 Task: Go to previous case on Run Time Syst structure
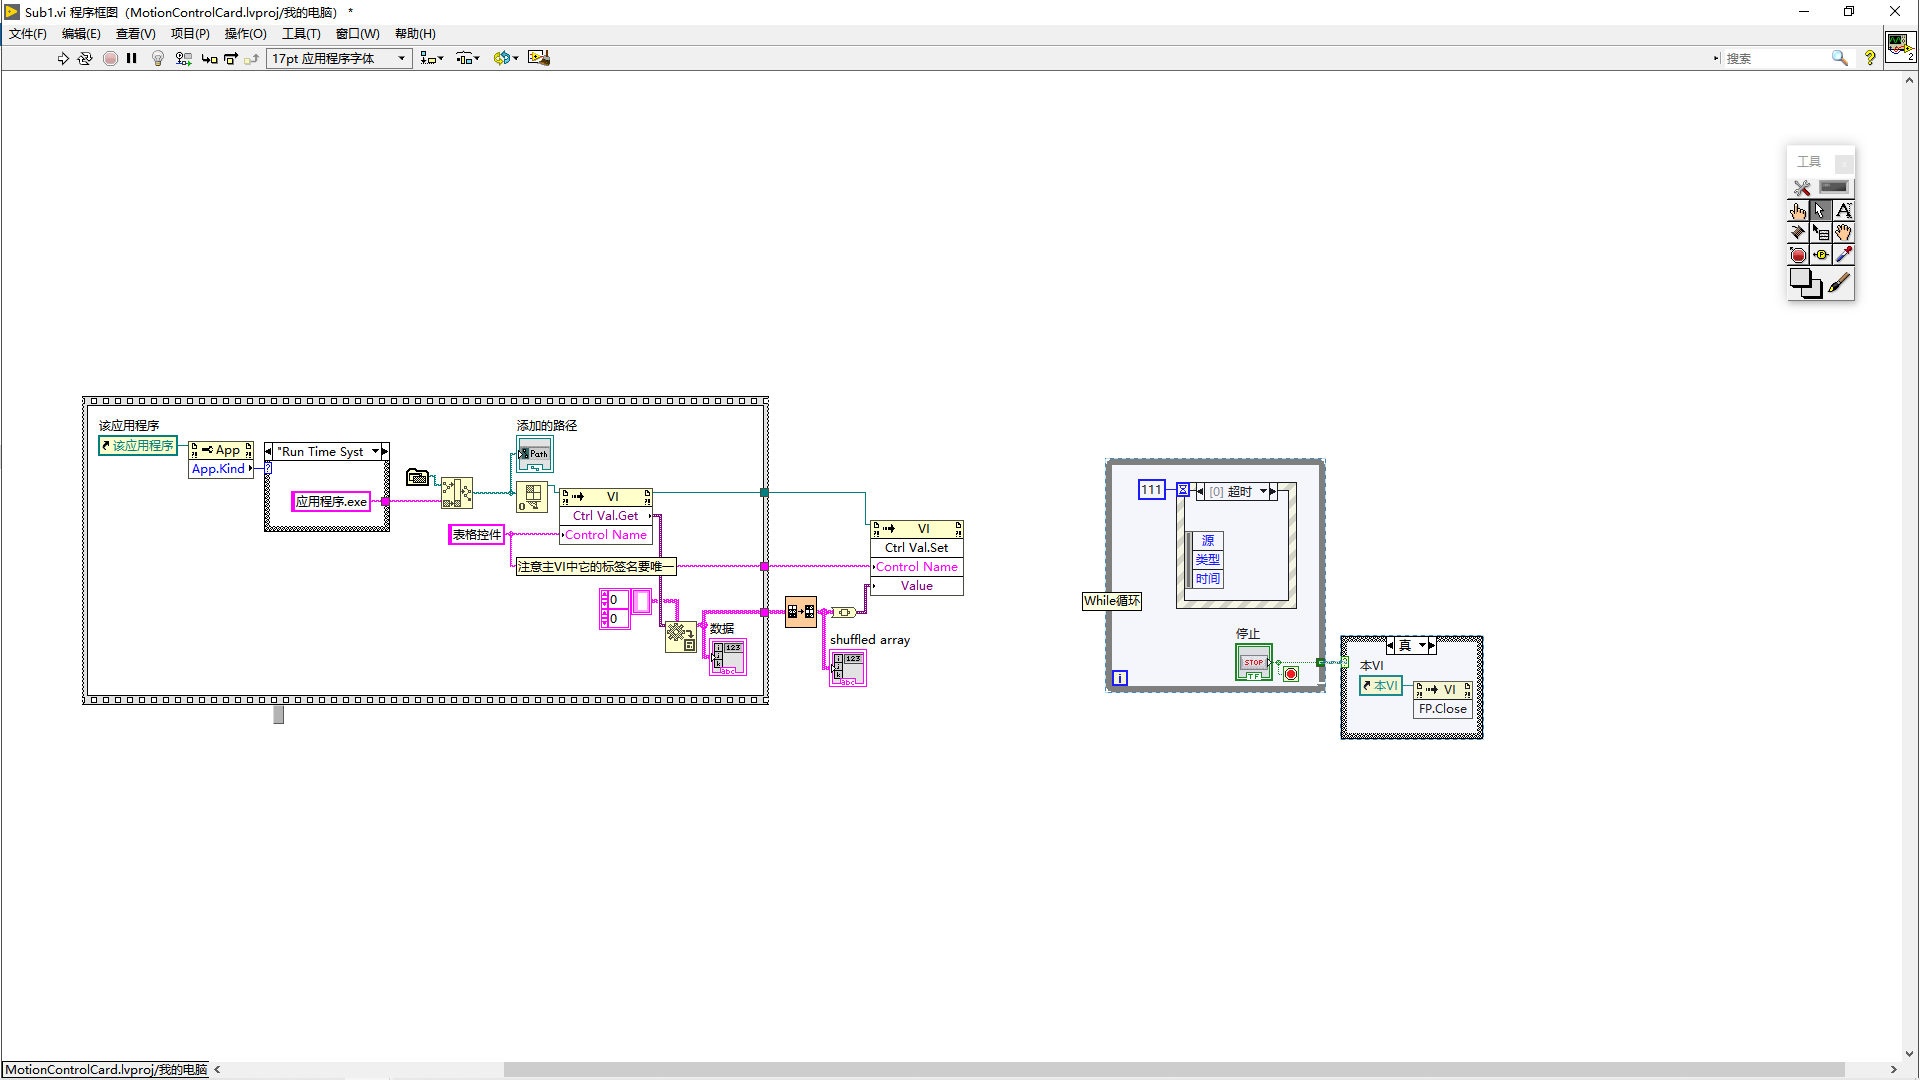coord(269,452)
